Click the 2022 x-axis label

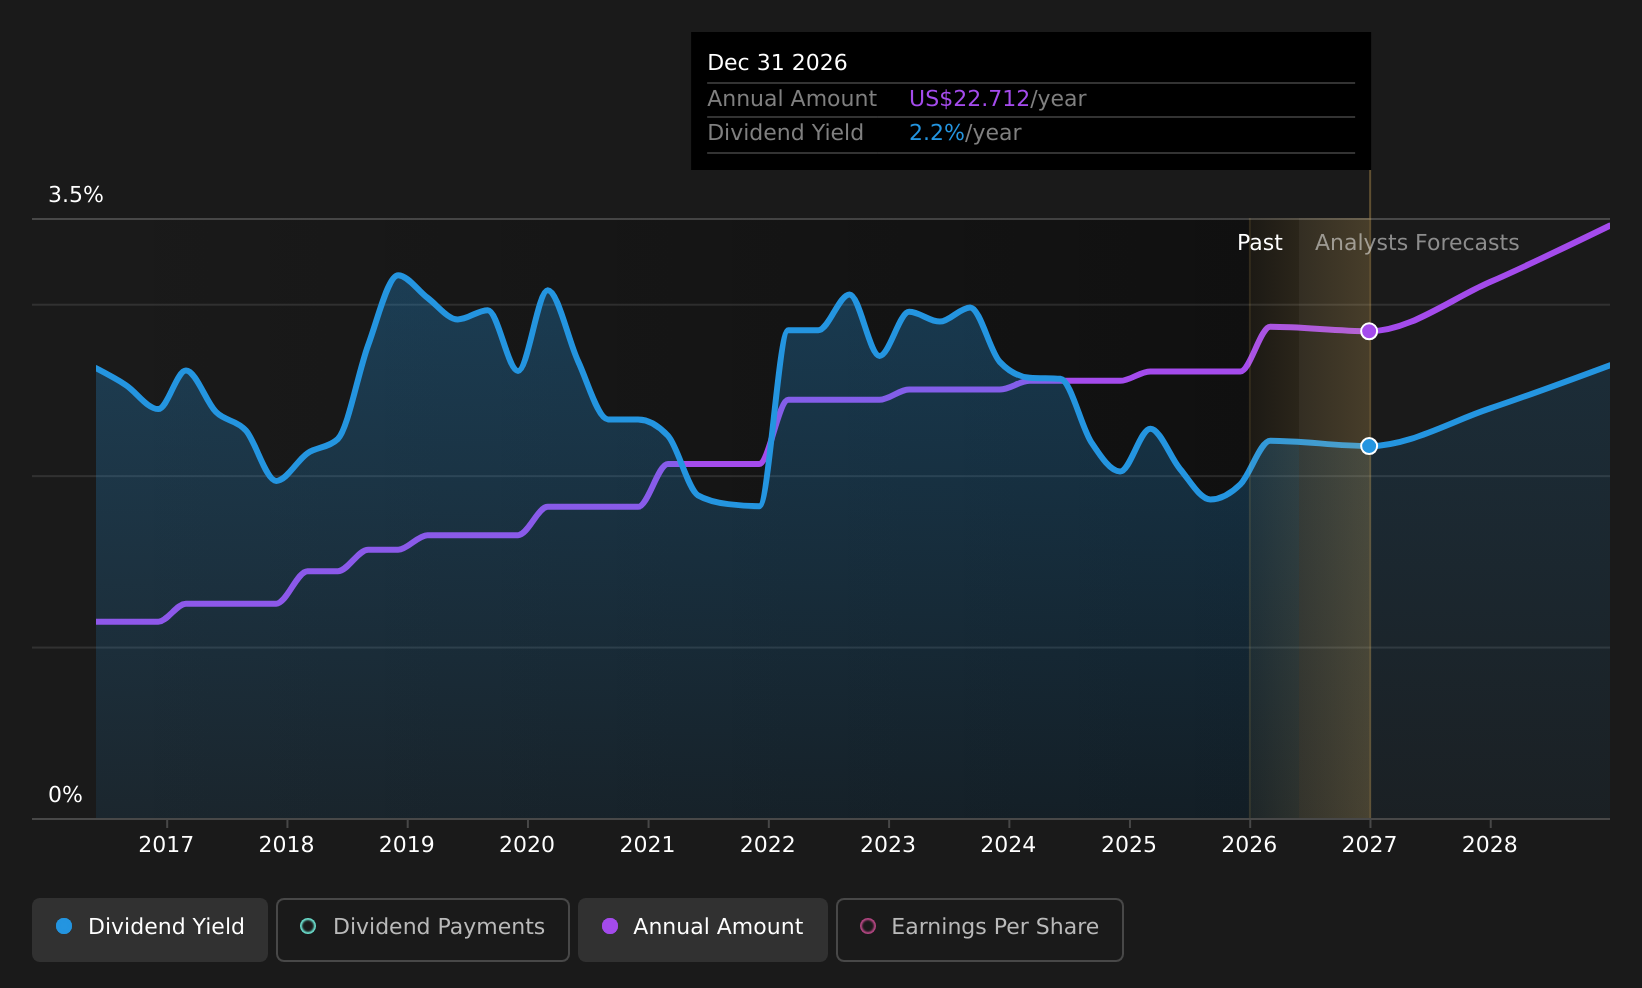pos(768,845)
